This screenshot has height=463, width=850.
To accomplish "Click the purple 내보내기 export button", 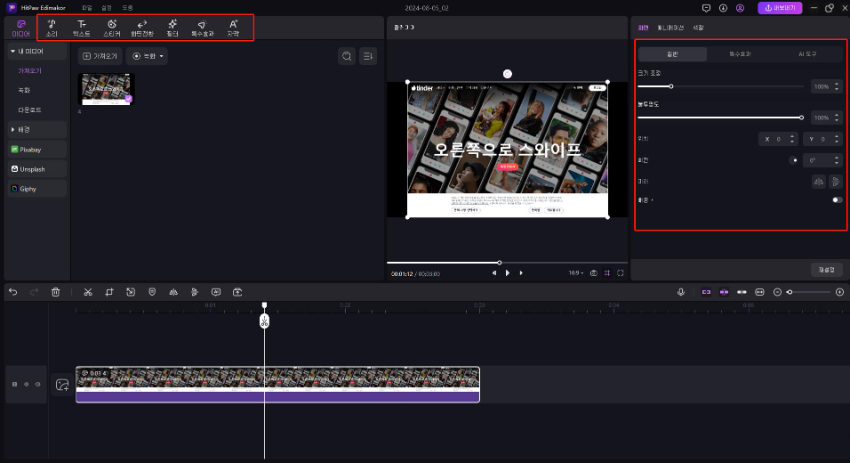I will coord(780,7).
